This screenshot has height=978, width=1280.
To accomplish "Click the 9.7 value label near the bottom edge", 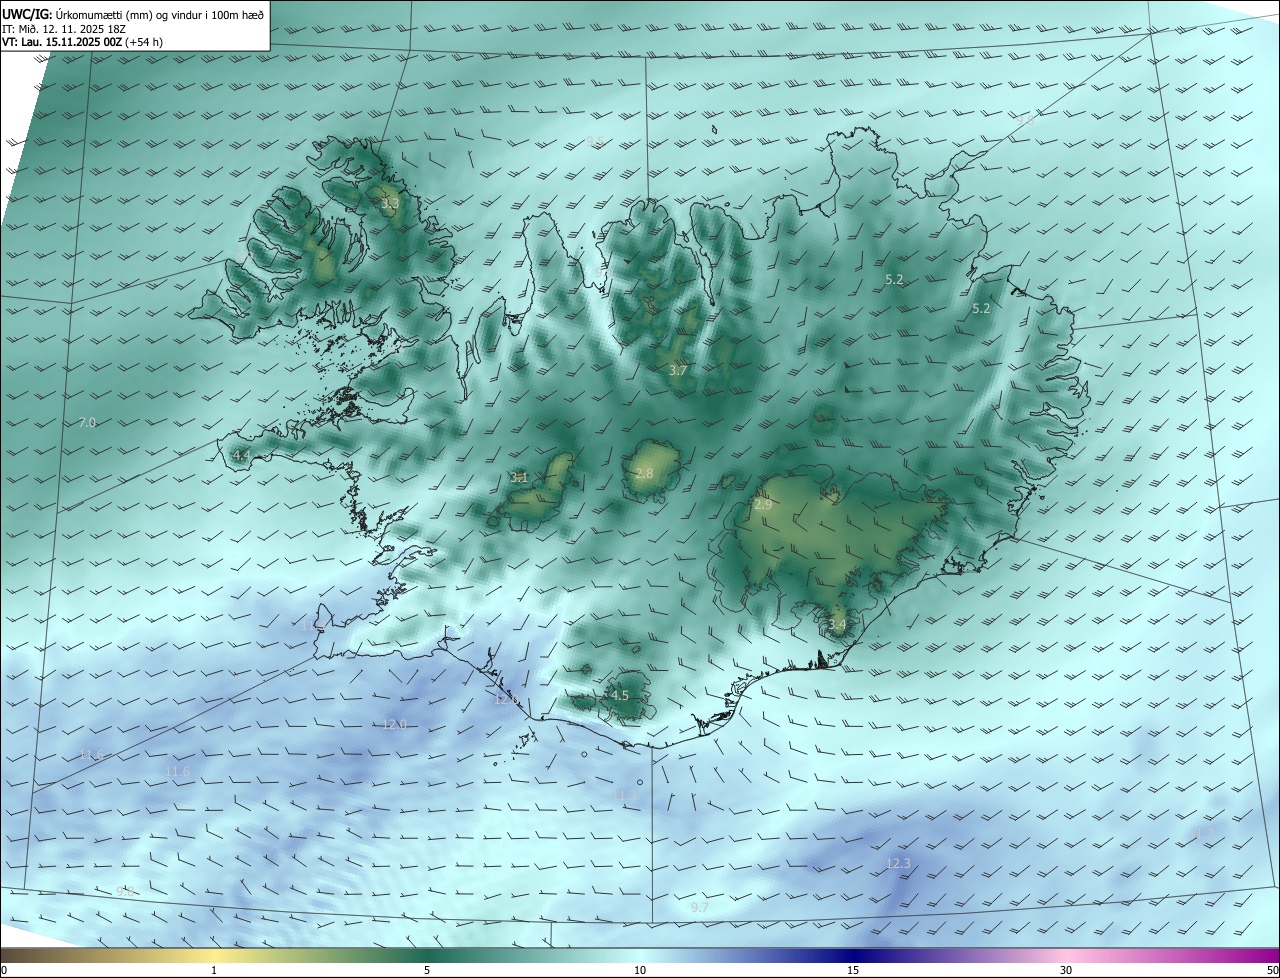I will pos(700,908).
